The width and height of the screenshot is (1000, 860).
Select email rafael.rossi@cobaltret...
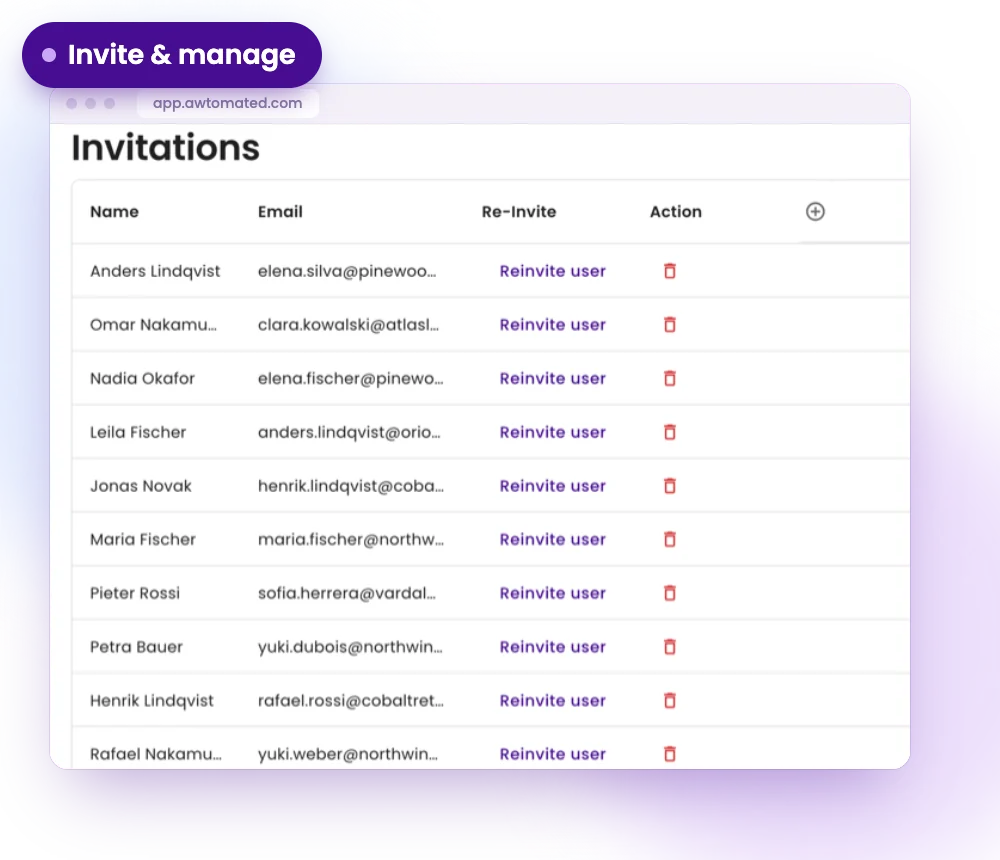(x=351, y=700)
